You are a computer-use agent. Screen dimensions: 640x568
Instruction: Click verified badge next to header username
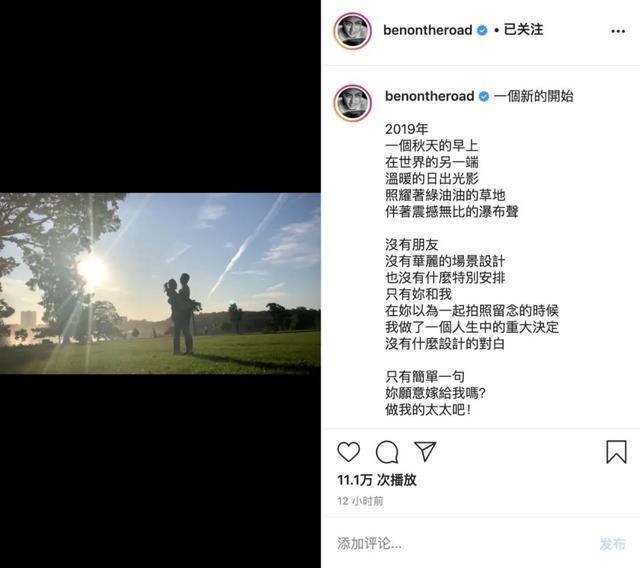pyautogui.click(x=482, y=30)
